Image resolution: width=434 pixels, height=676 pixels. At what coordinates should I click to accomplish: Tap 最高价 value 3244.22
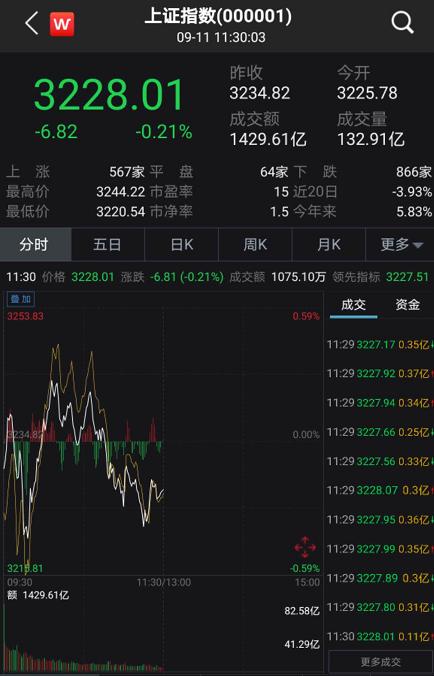[120, 192]
